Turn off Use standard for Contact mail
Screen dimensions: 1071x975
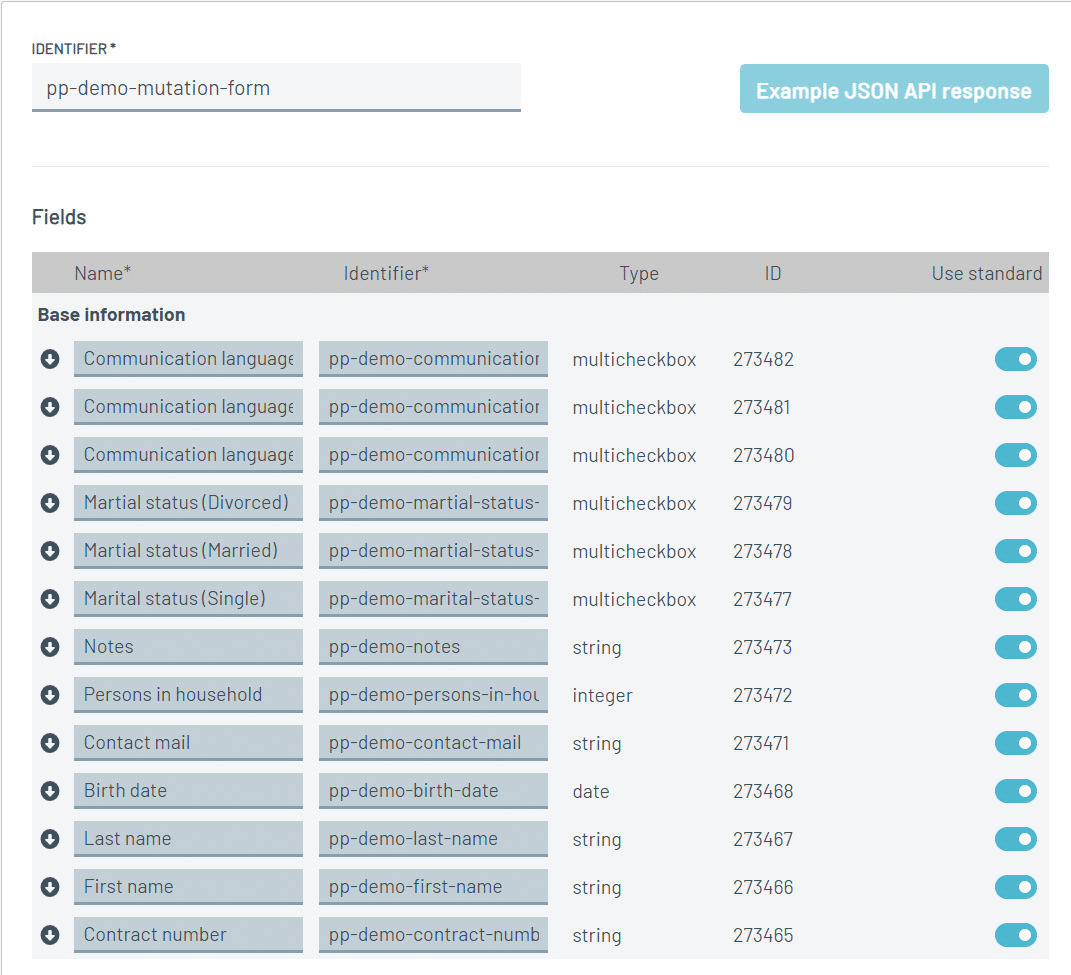click(1016, 743)
